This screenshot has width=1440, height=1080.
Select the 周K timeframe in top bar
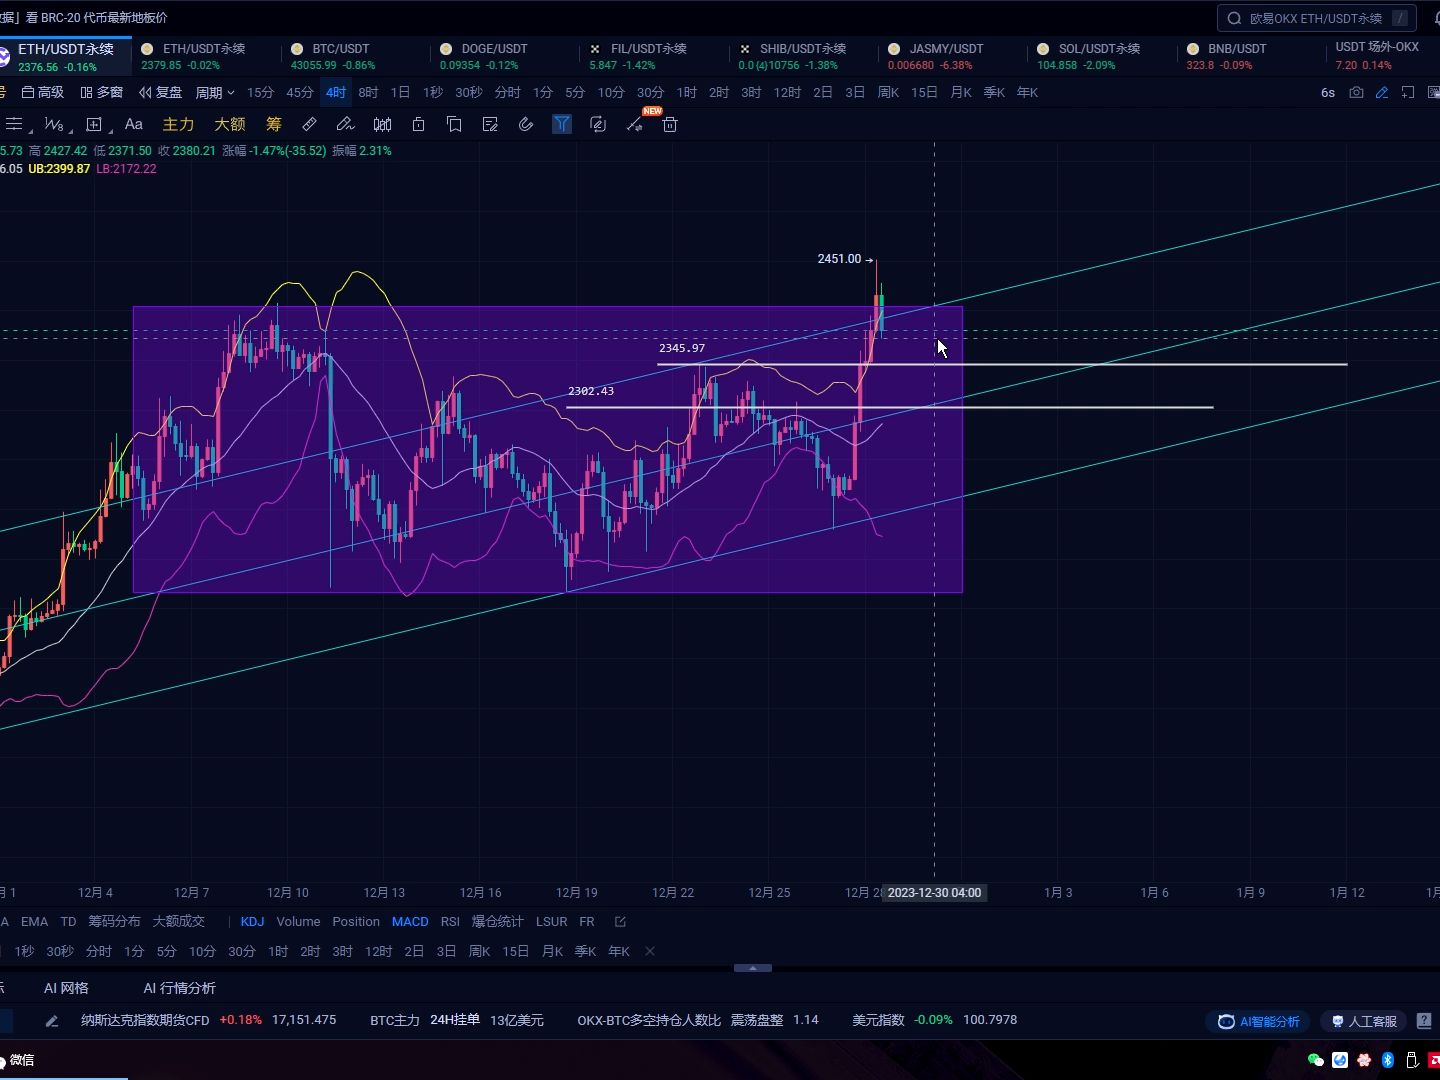[888, 92]
